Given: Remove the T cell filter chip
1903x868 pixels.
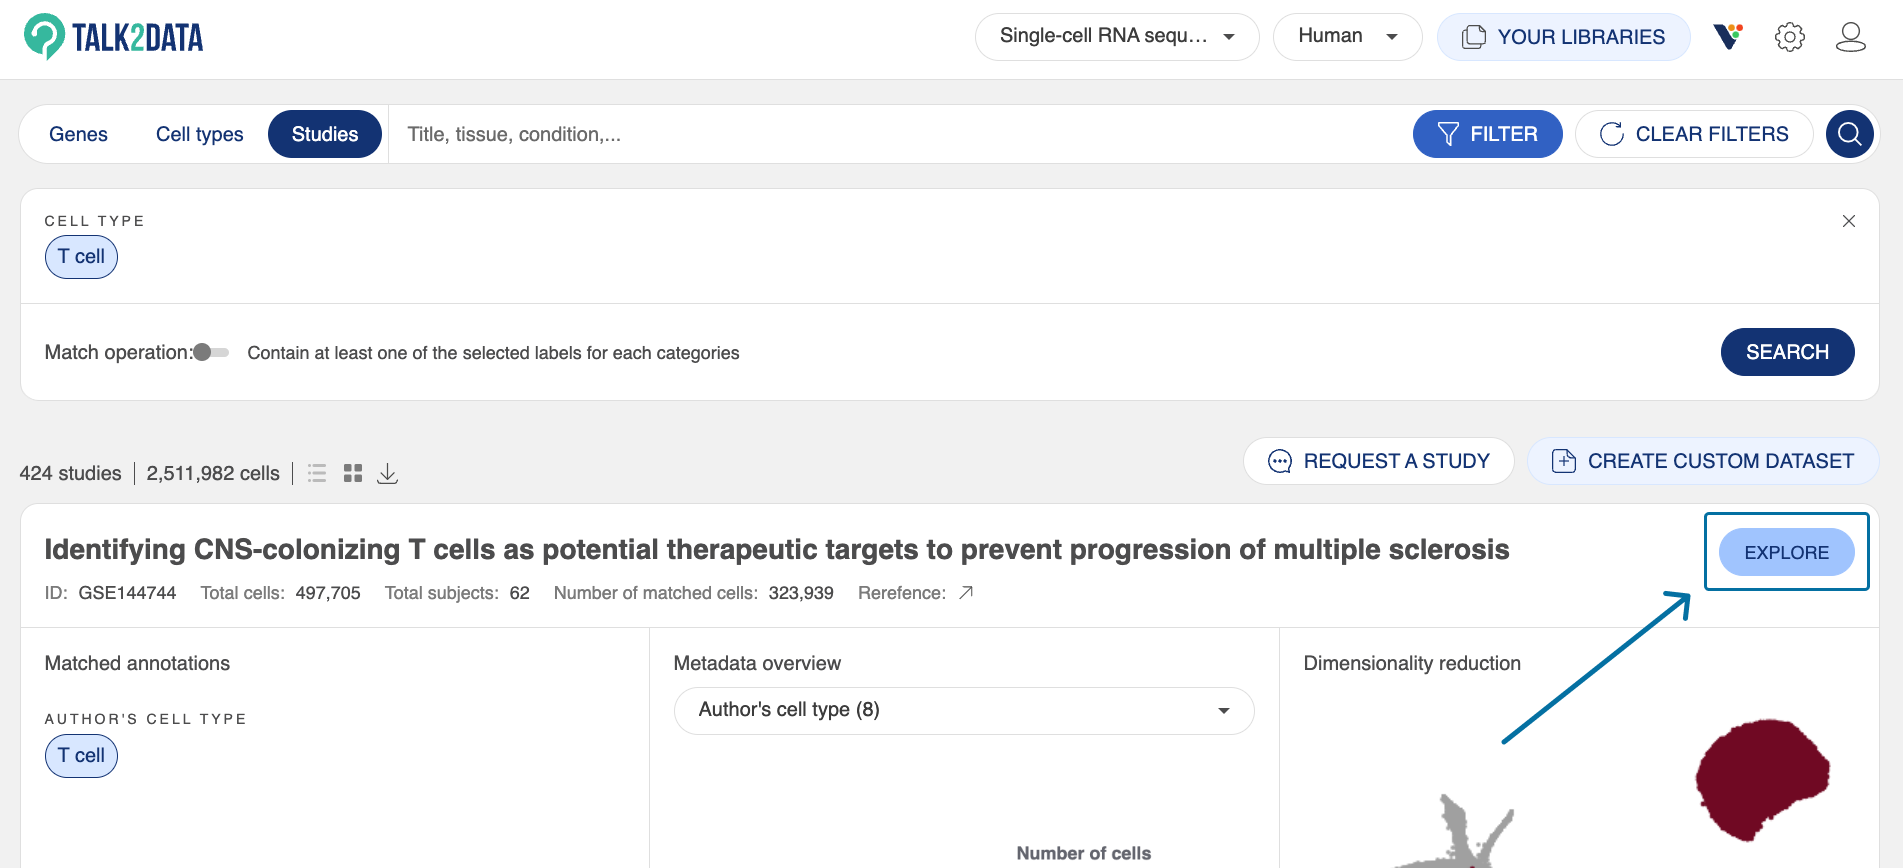Looking at the screenshot, I should pos(81,257).
